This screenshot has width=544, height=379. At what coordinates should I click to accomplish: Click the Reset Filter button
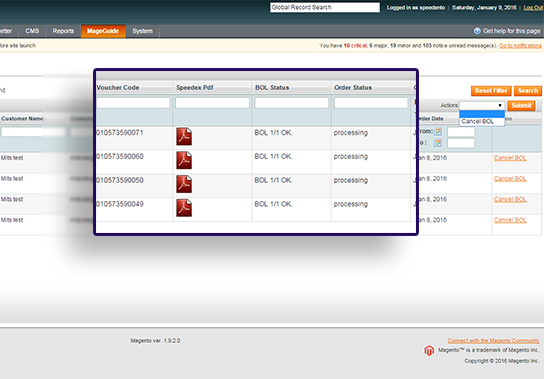coord(491,91)
